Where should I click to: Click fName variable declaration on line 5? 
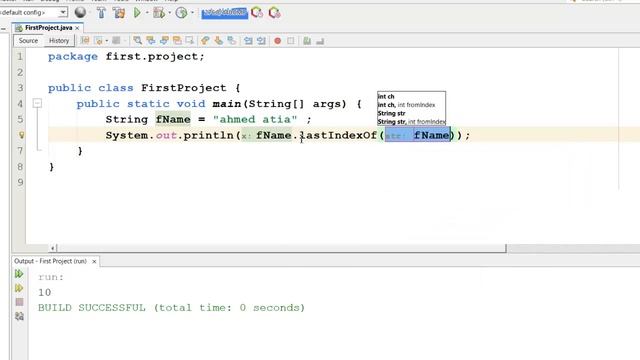pos(173,119)
